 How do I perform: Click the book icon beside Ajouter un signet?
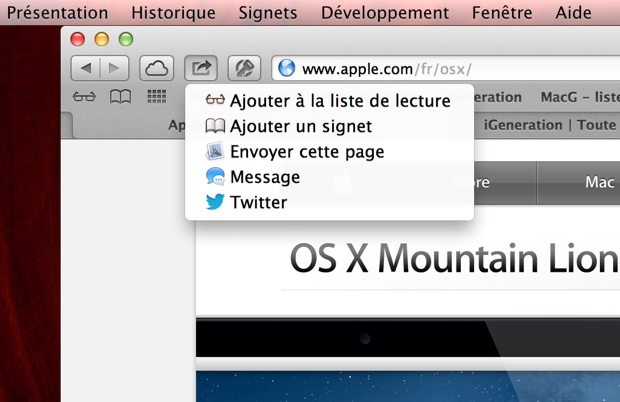pyautogui.click(x=215, y=126)
